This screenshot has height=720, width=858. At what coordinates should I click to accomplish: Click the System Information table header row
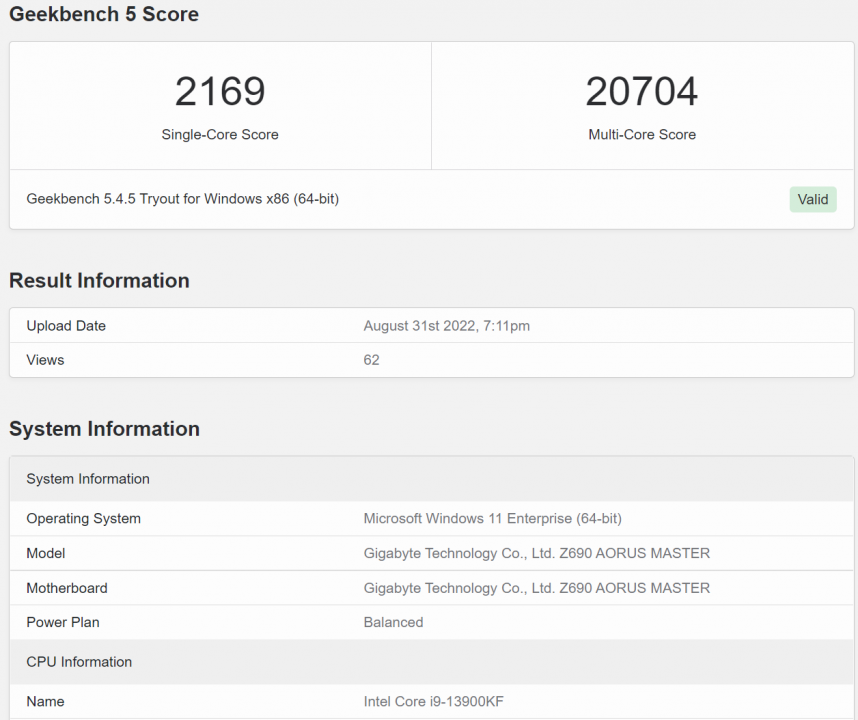(88, 479)
